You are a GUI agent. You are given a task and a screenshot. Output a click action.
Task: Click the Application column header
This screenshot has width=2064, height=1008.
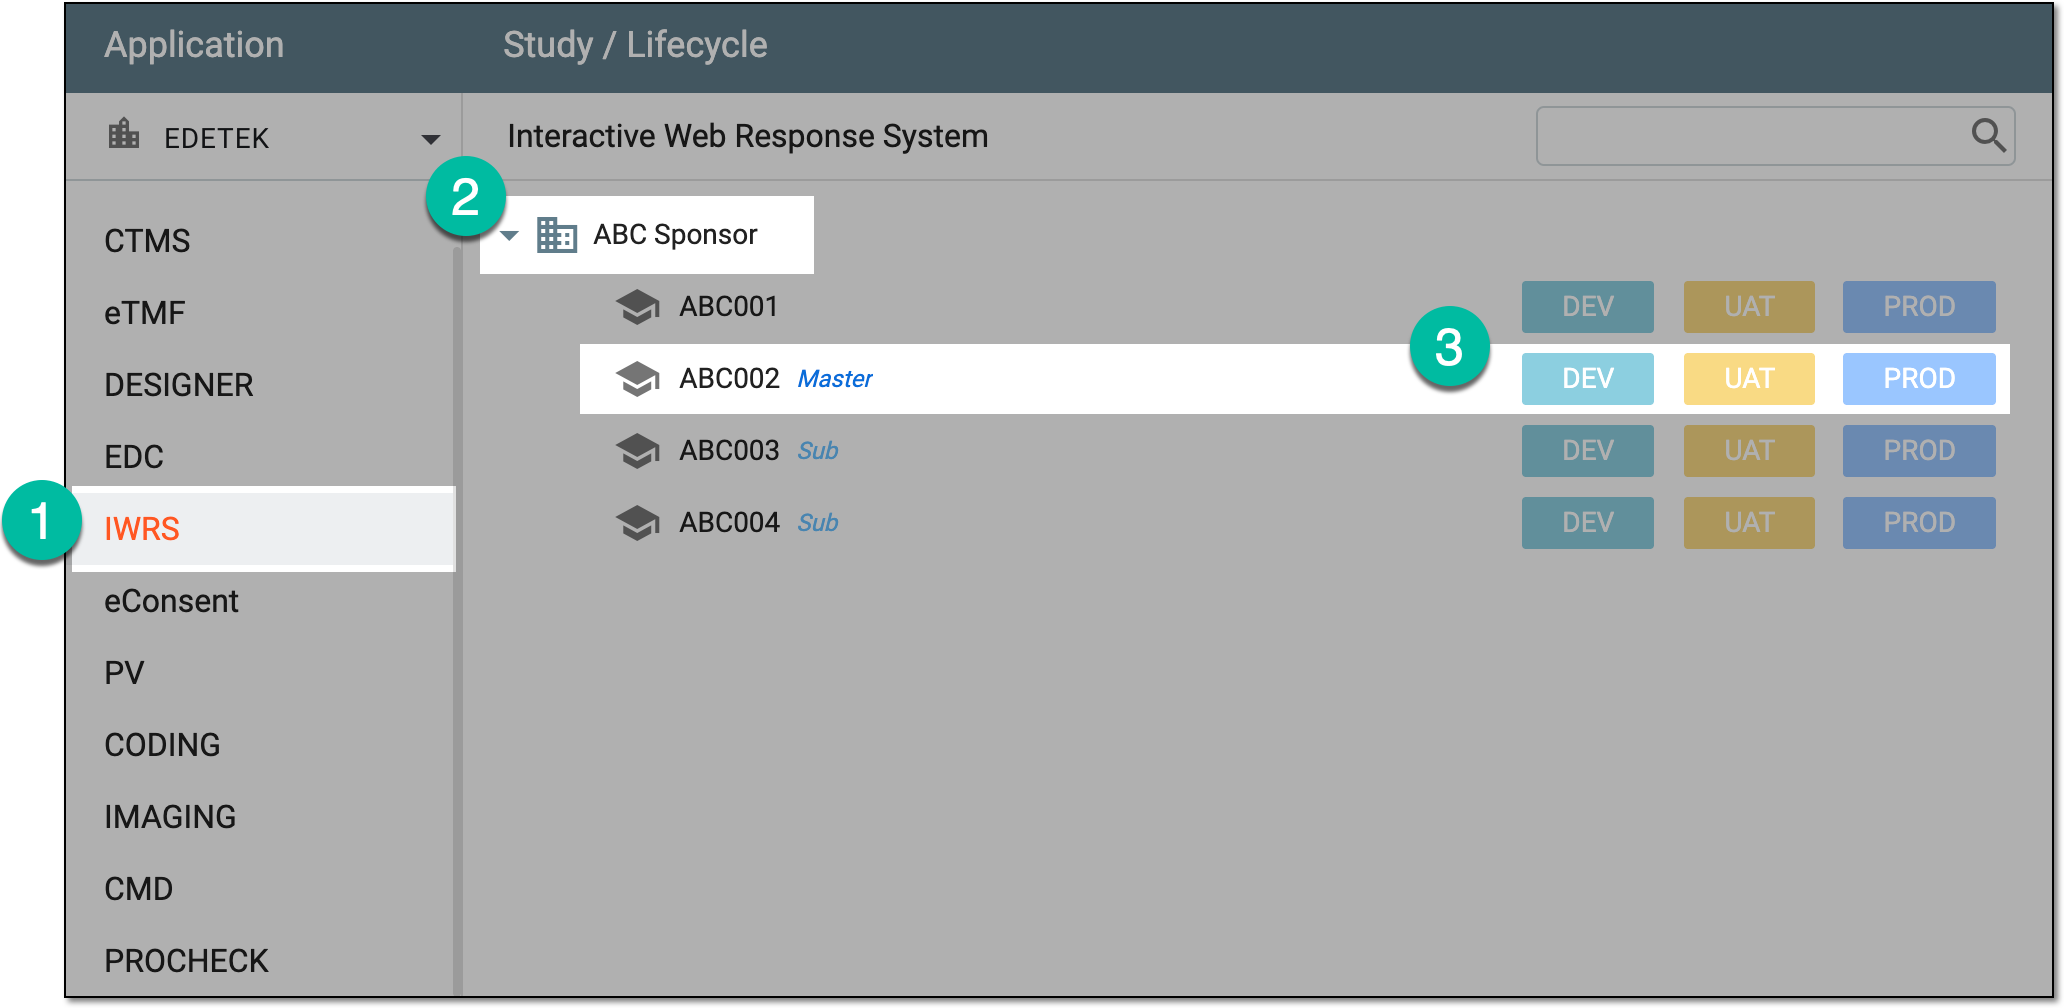[194, 46]
